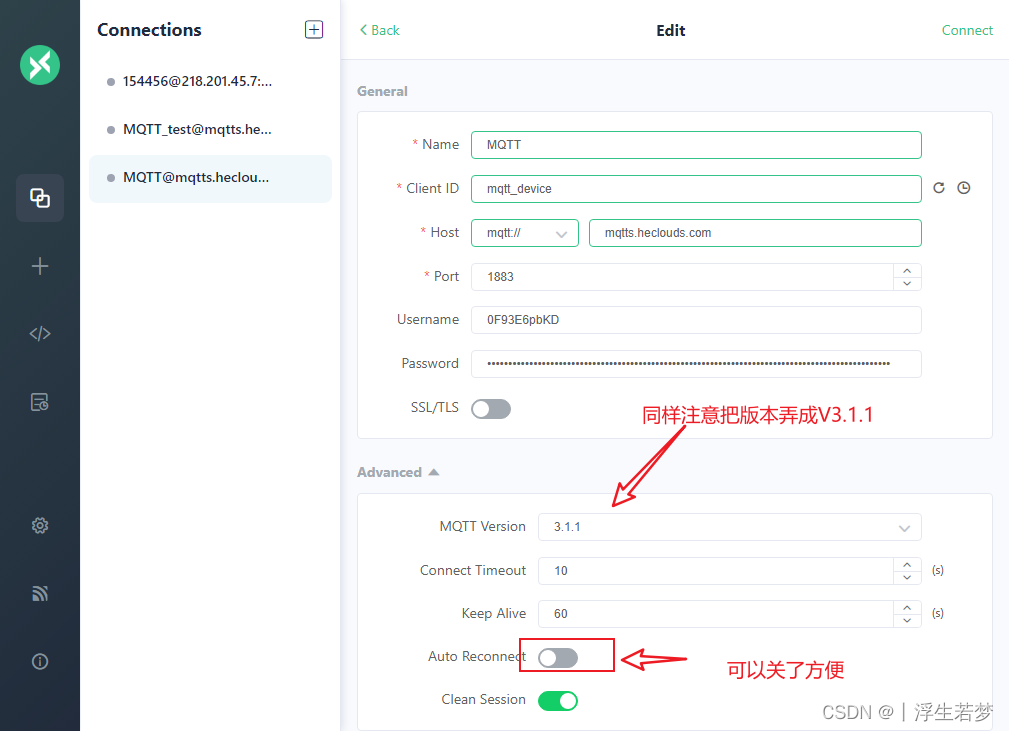The image size is (1009, 731).
Task: Click the Edit page title
Action: [x=671, y=30]
